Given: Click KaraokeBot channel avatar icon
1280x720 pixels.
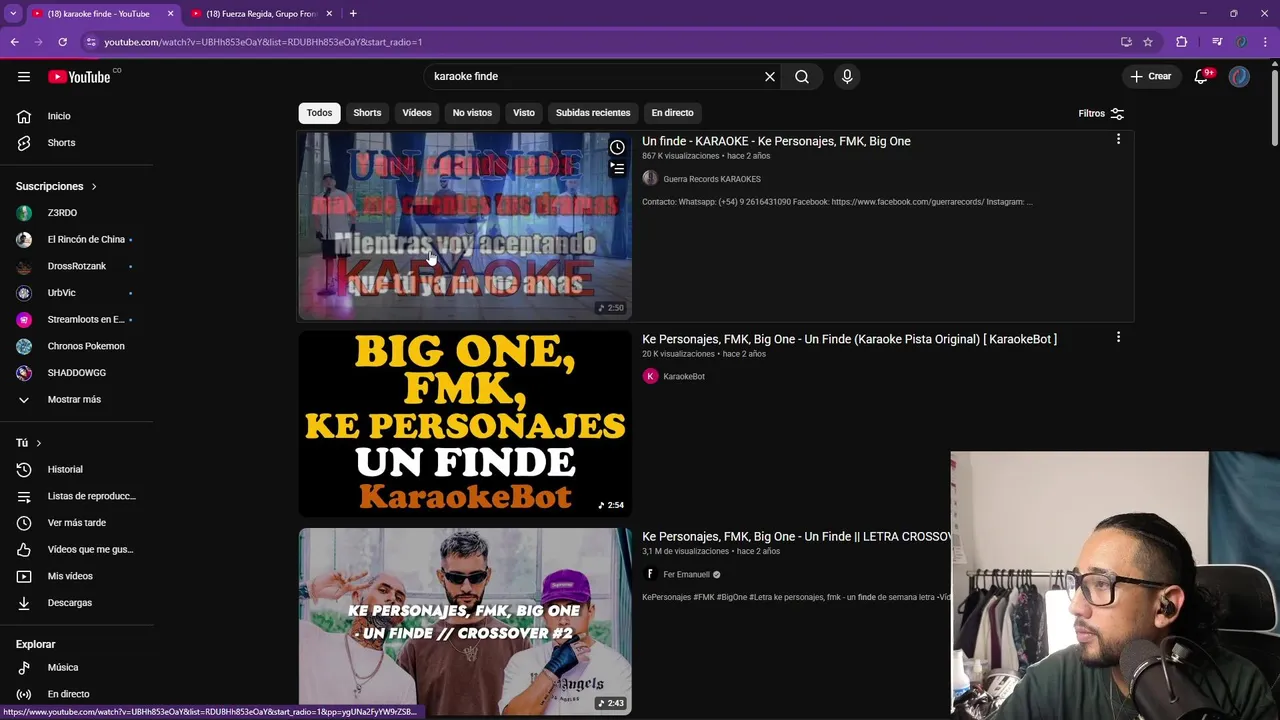Looking at the screenshot, I should (650, 376).
